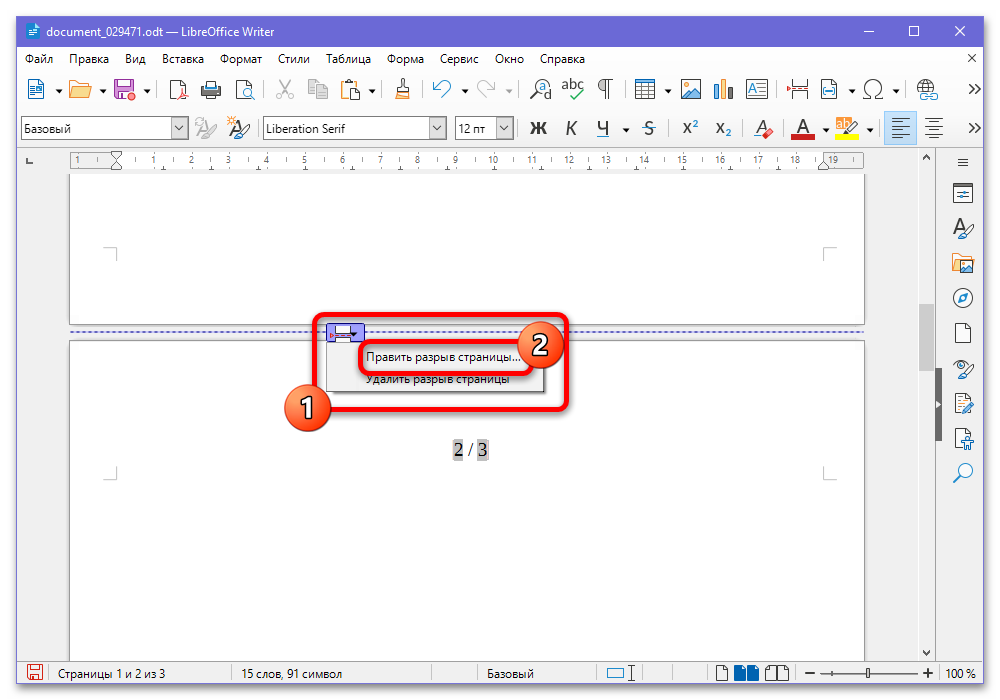The width and height of the screenshot is (1000, 700).
Task: Click the zoom out minus button
Action: click(x=810, y=673)
